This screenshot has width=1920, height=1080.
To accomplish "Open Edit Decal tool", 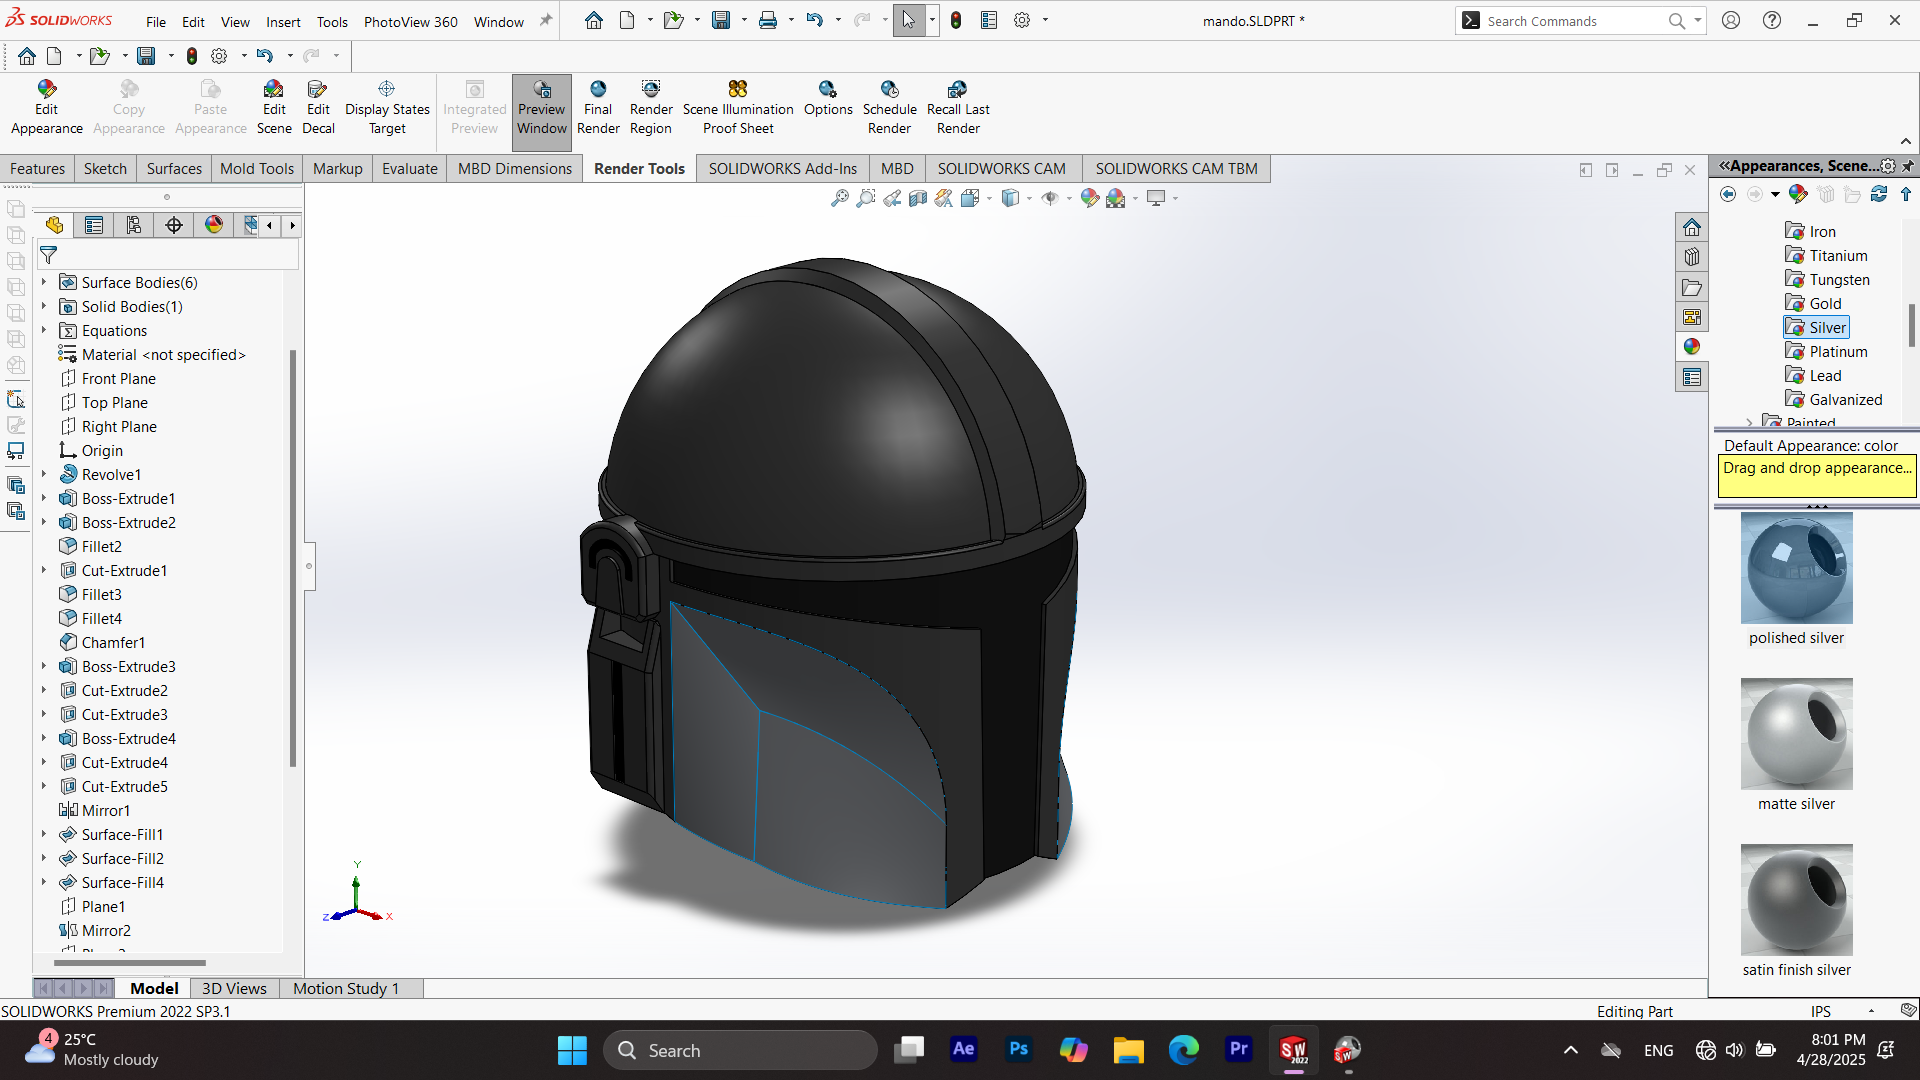I will (318, 107).
